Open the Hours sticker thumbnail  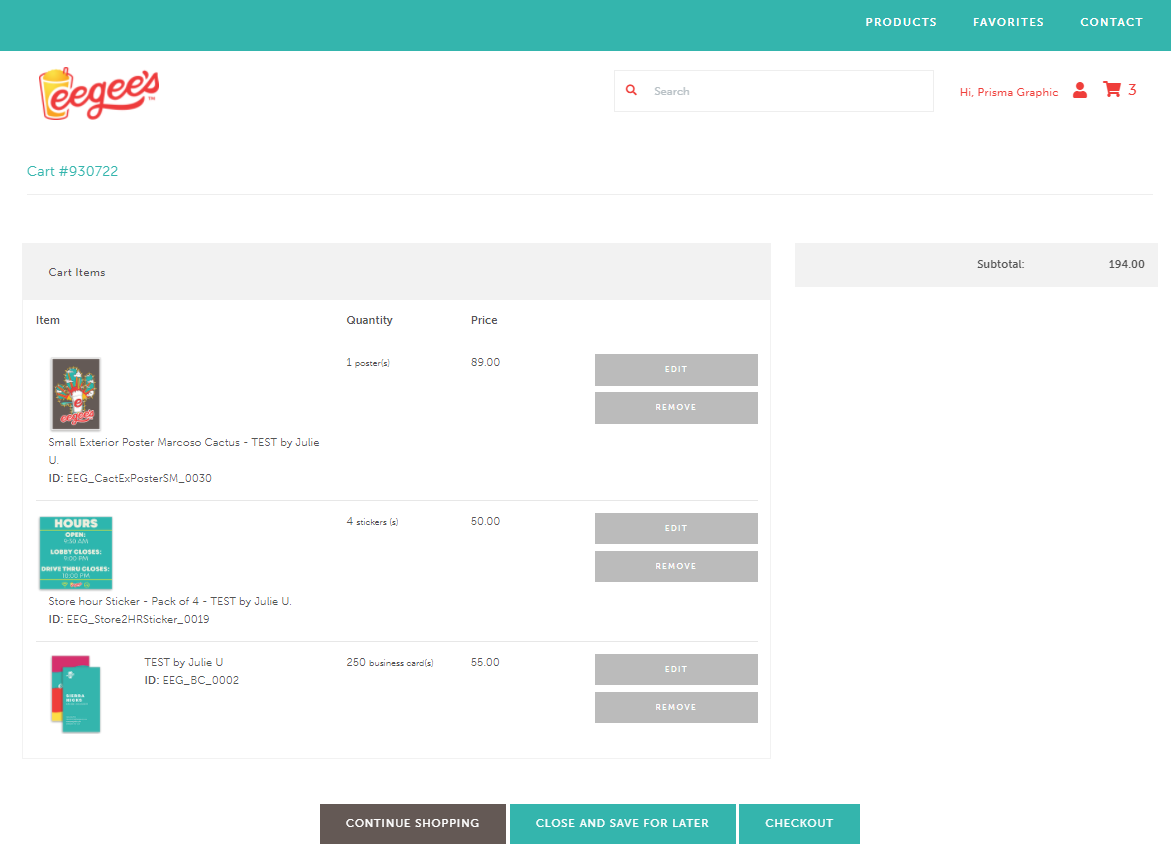tap(75, 553)
